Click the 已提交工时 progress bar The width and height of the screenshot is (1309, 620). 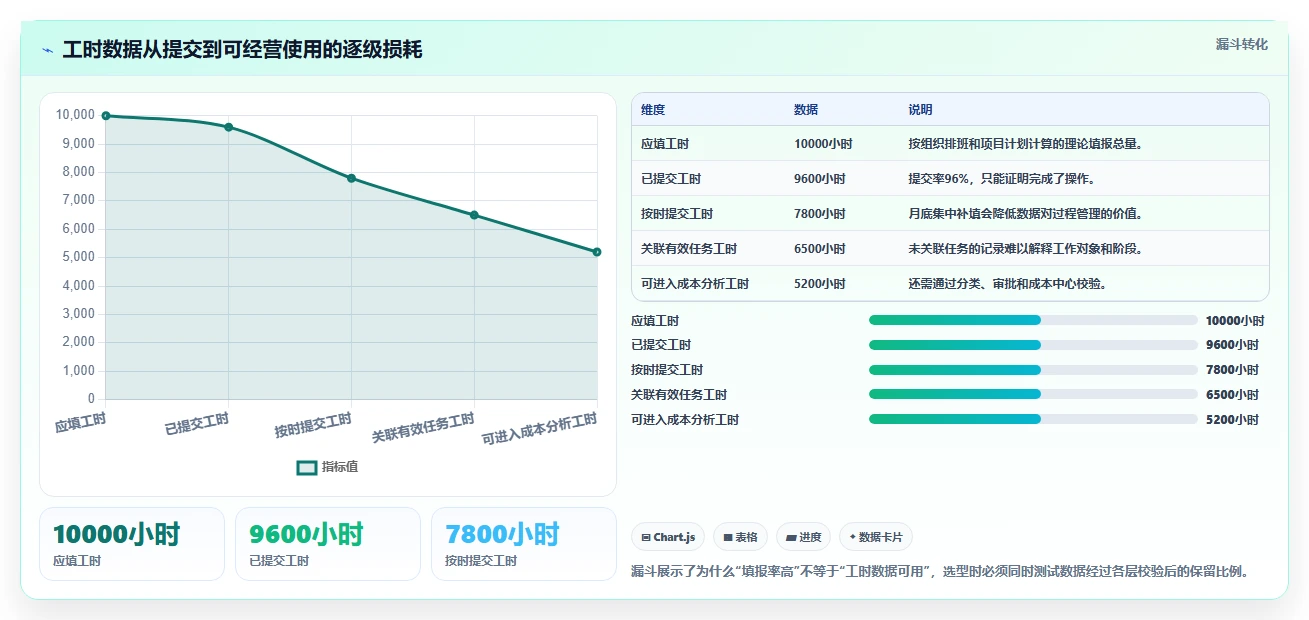click(x=1033, y=345)
